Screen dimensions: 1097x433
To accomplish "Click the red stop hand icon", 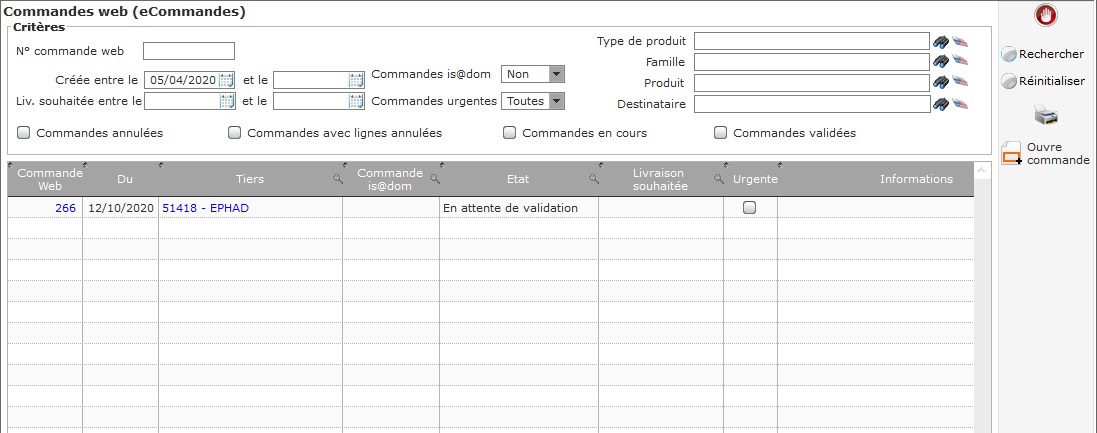I will coord(1046,15).
